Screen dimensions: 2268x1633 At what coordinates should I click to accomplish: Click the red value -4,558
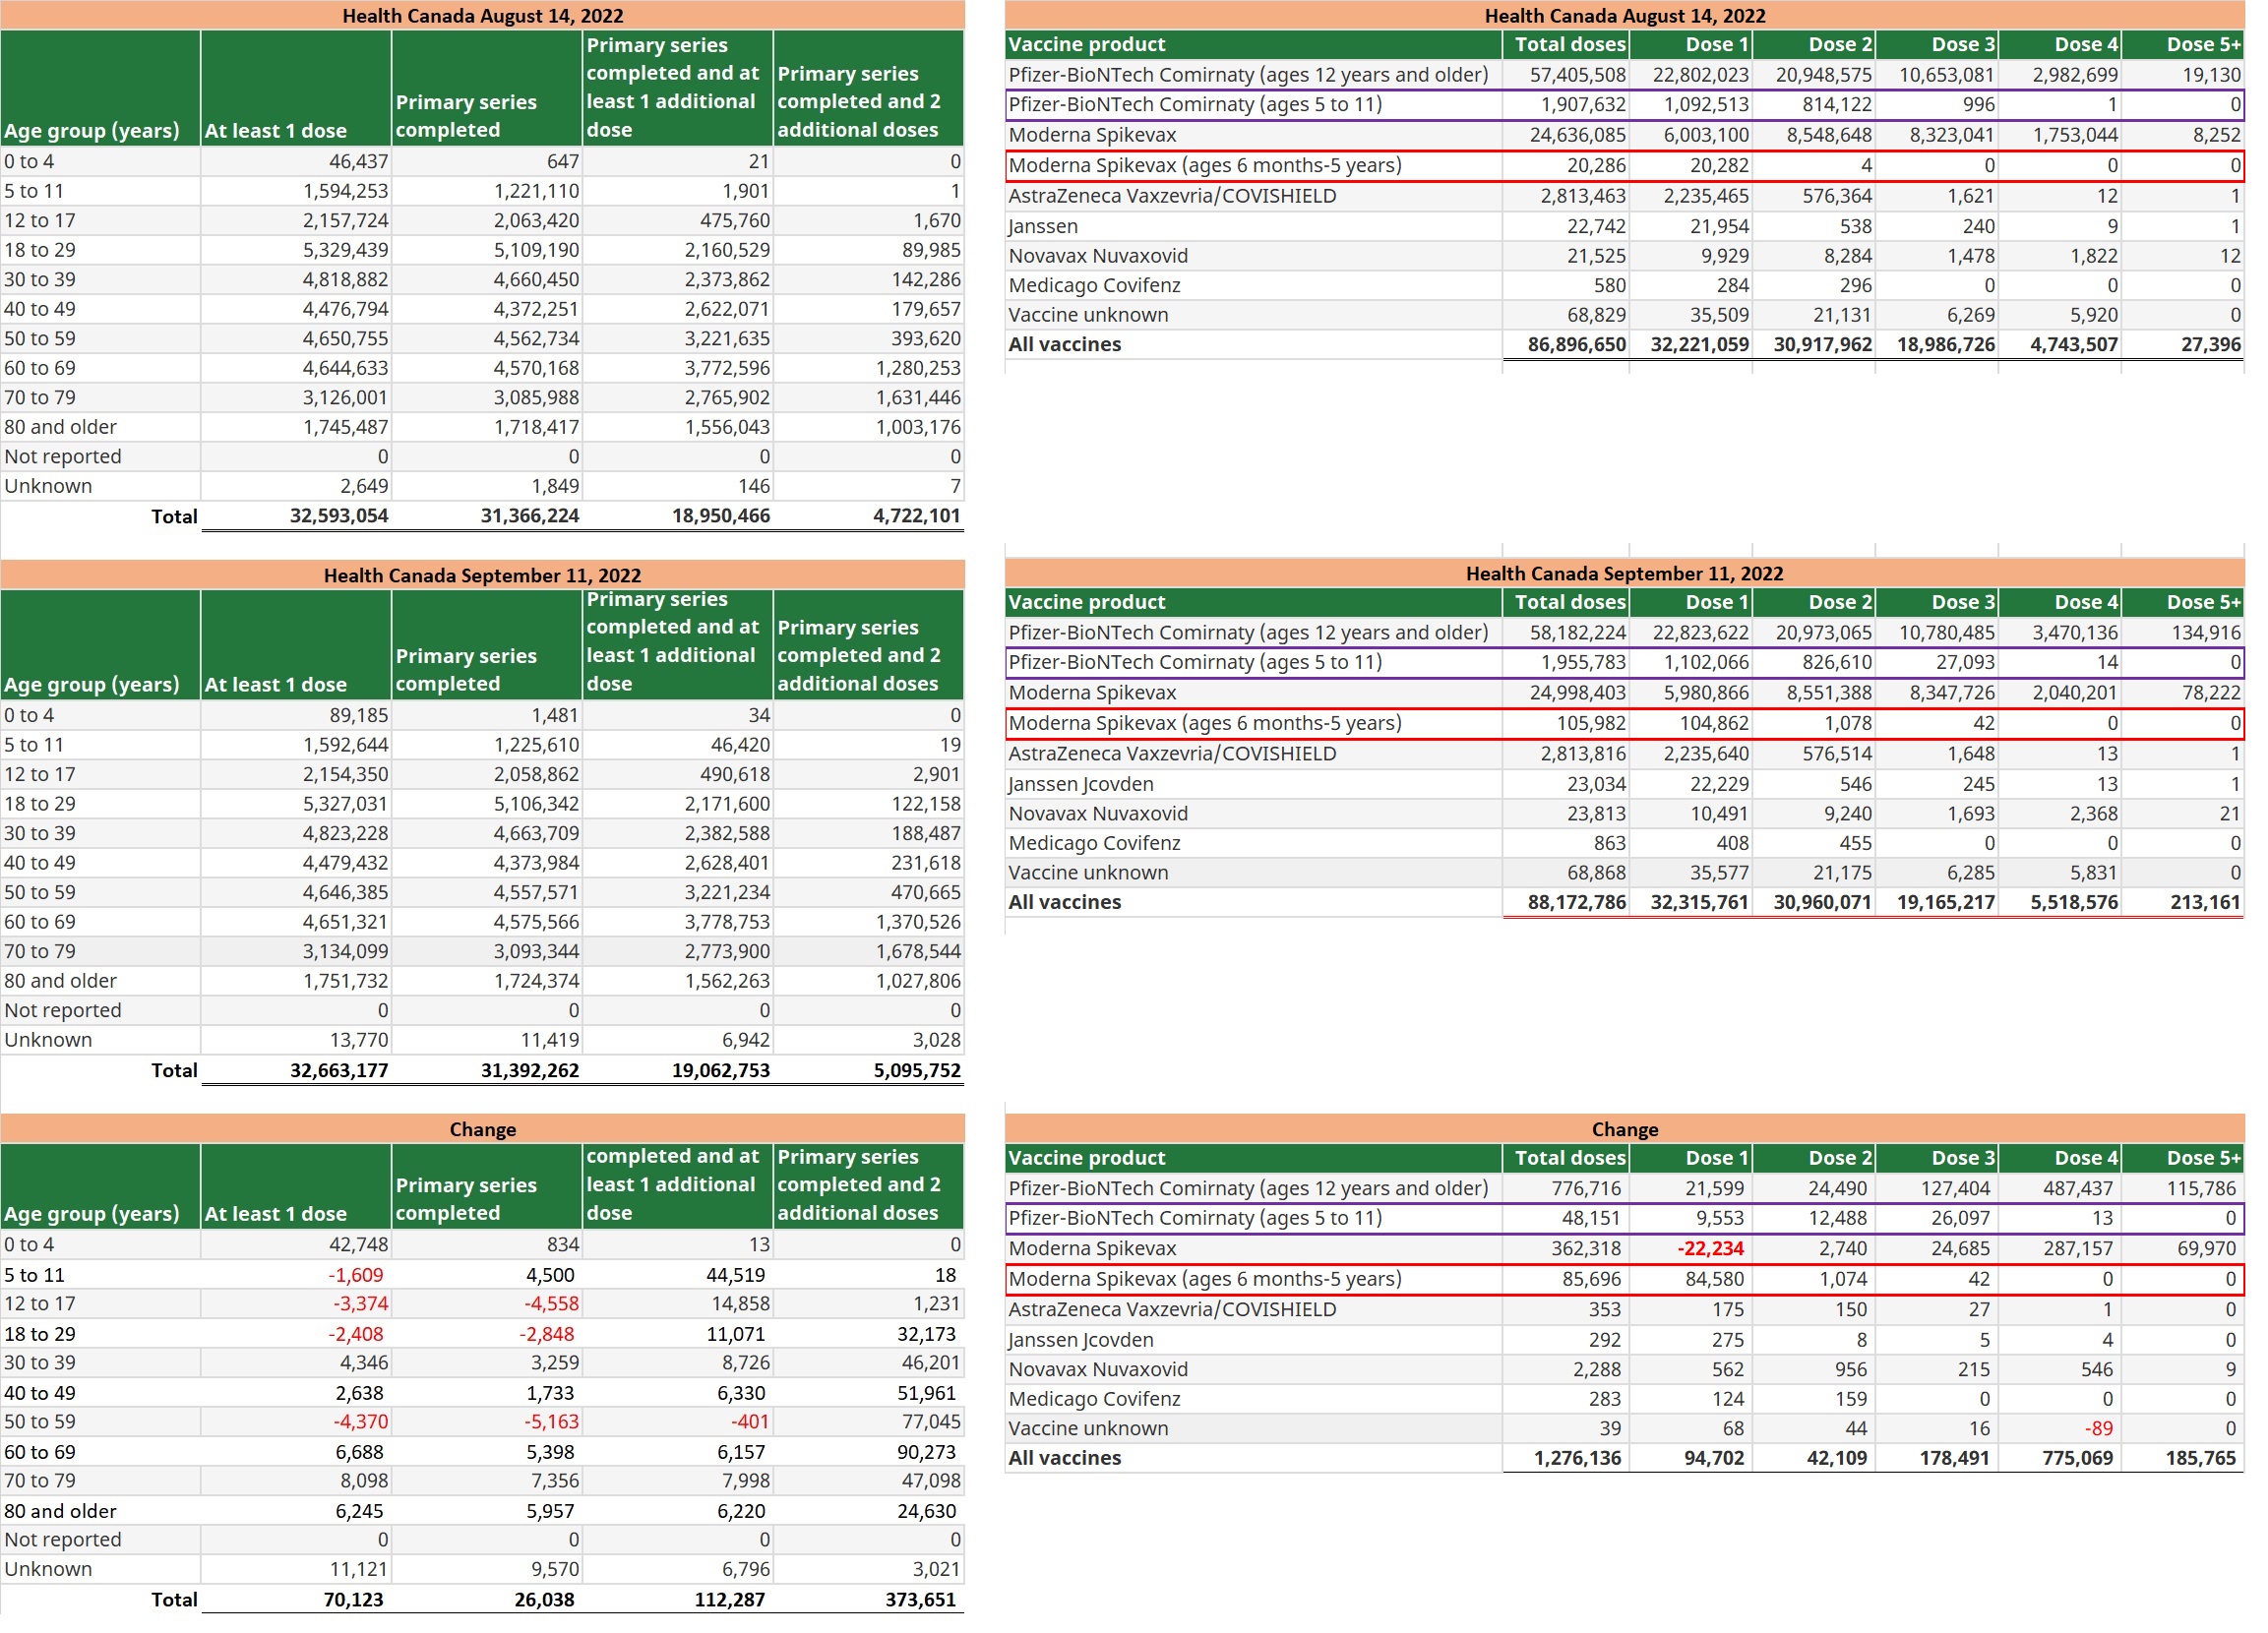(487, 1304)
